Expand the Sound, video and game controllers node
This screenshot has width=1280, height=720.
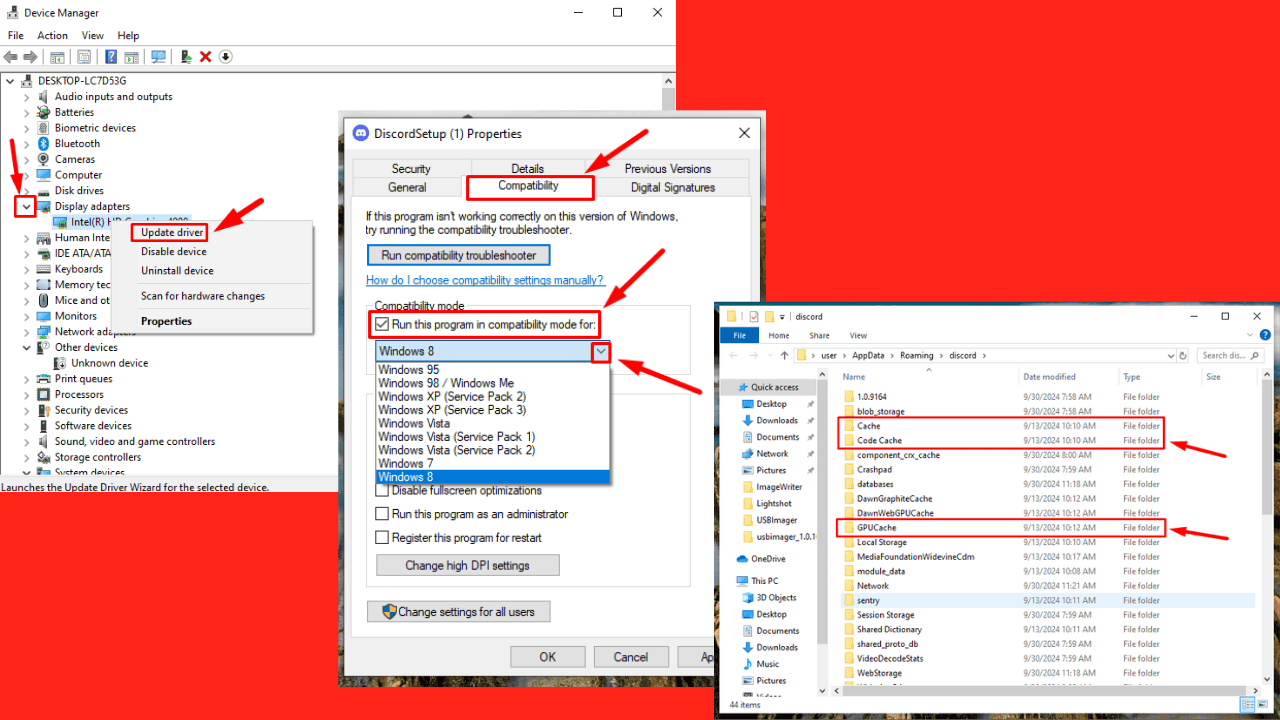(x=25, y=441)
